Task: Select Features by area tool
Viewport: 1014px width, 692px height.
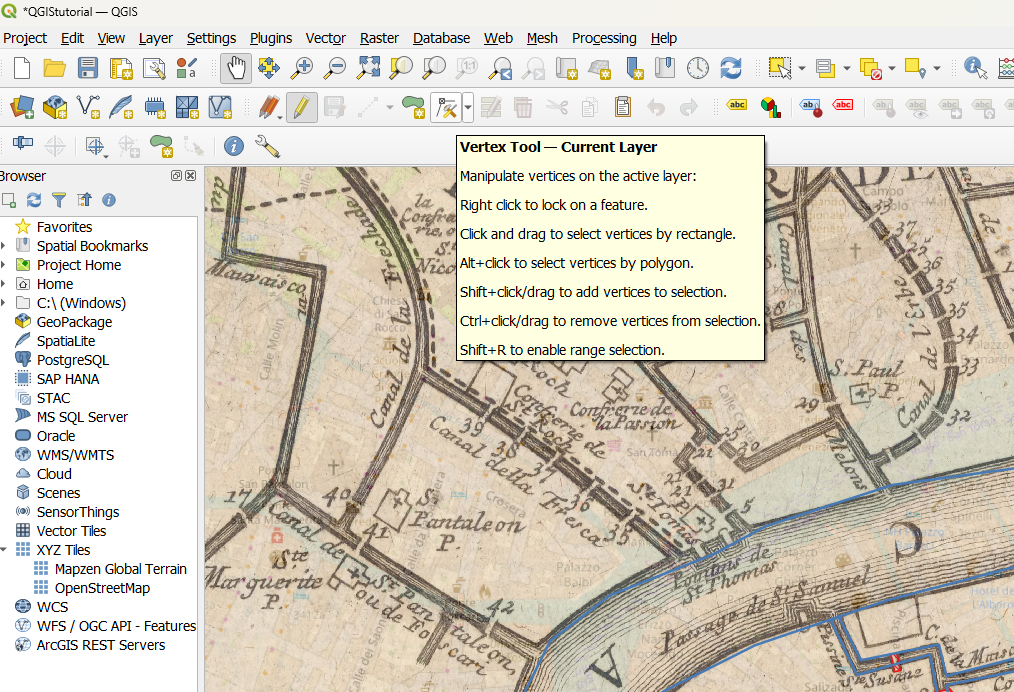Action: pos(779,68)
